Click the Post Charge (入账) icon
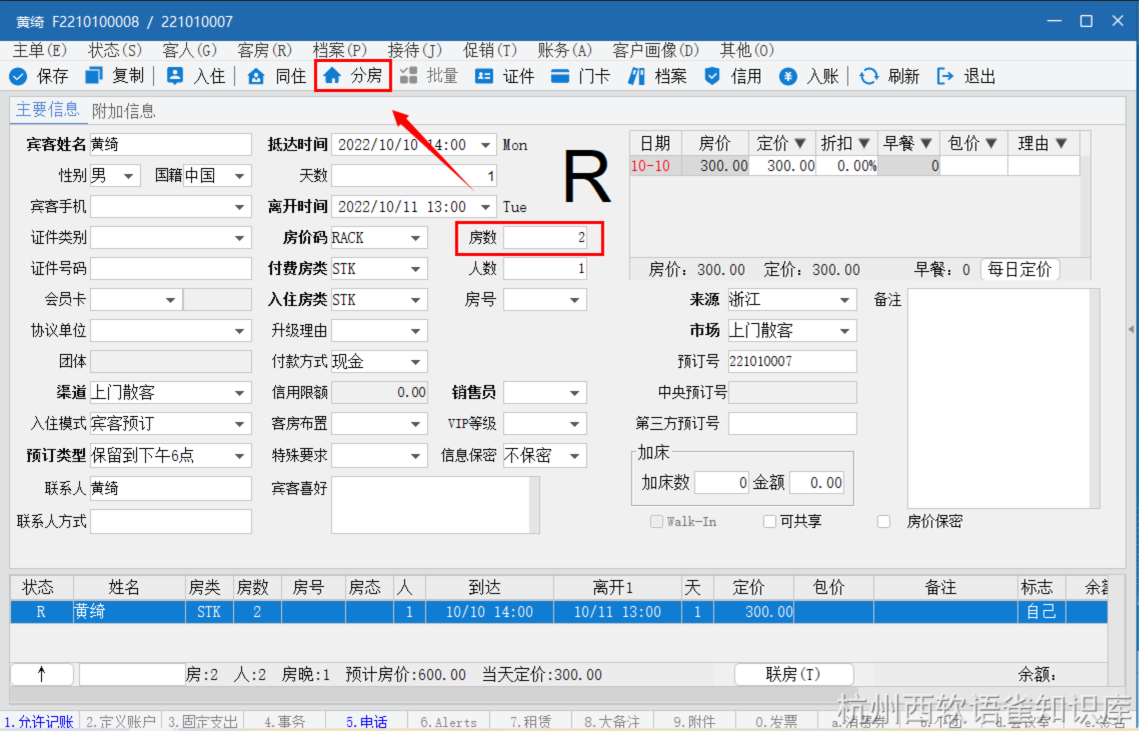 pos(789,76)
